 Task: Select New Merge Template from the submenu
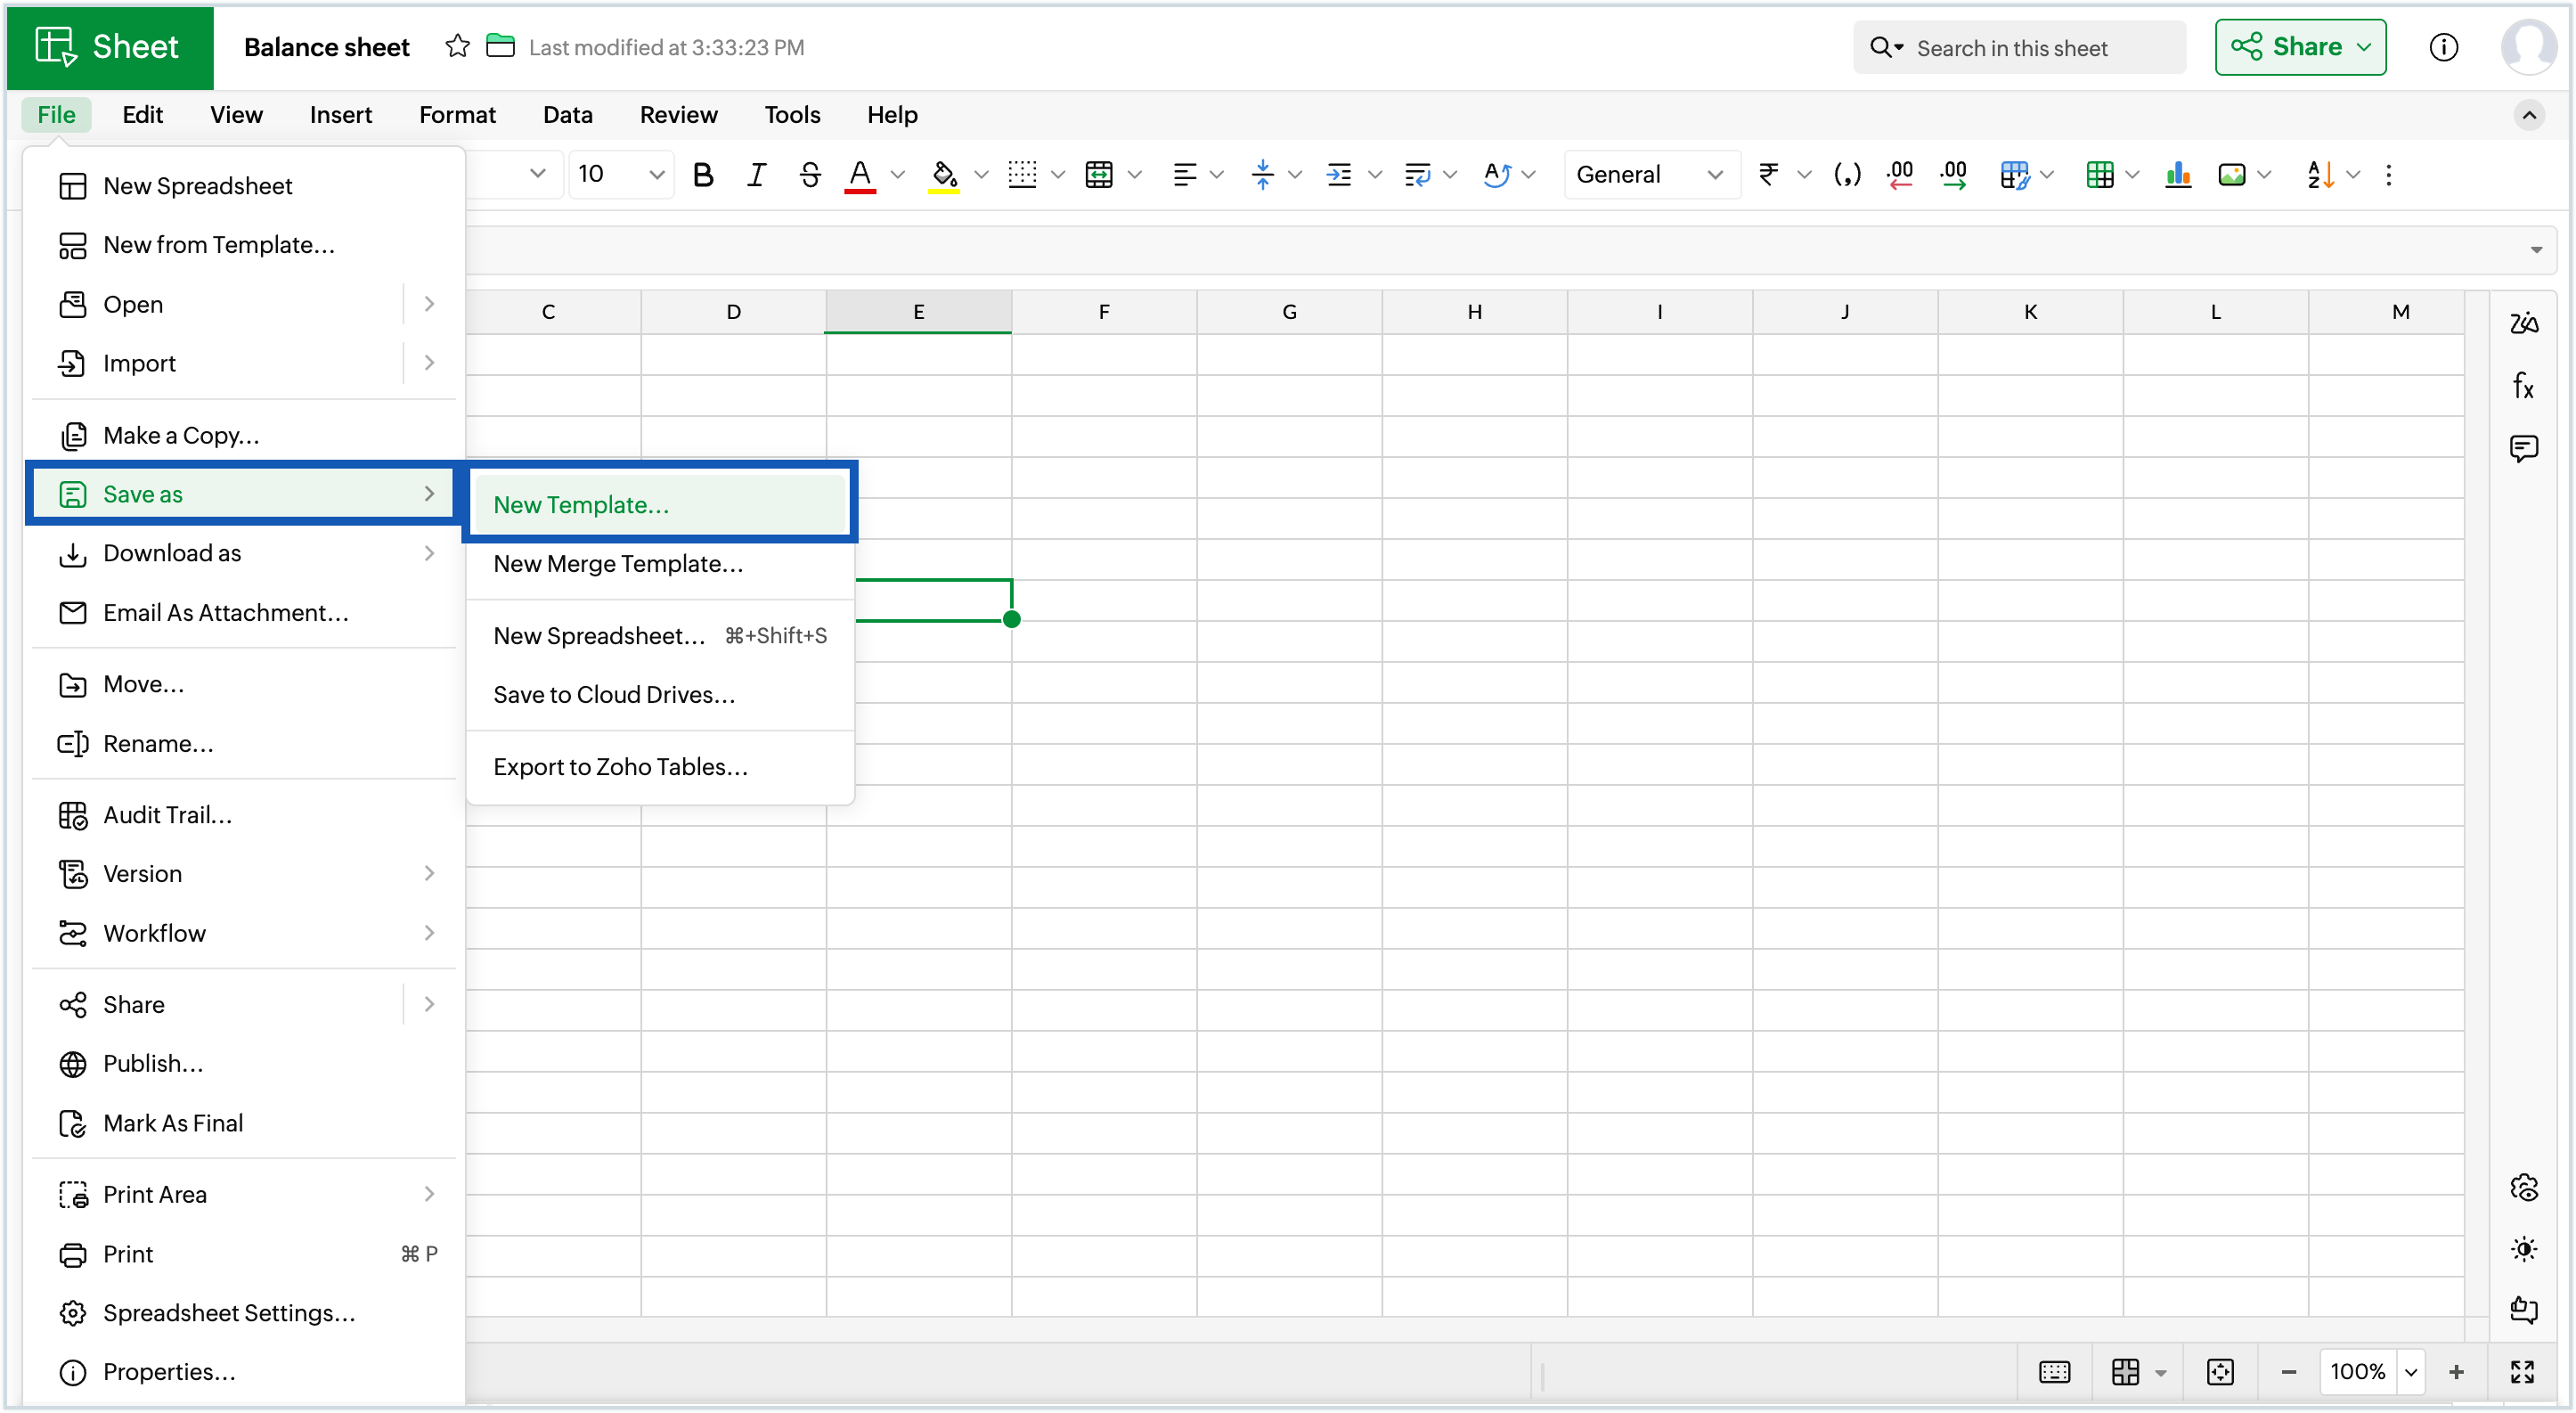coord(617,564)
